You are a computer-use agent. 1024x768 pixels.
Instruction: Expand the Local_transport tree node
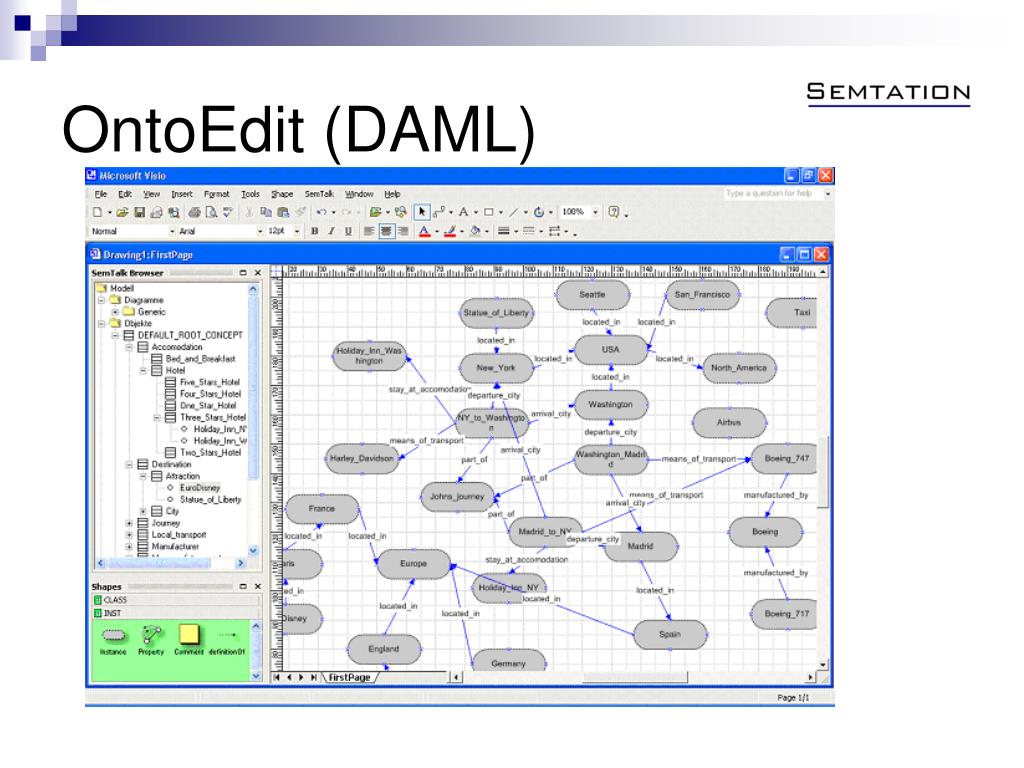point(129,535)
